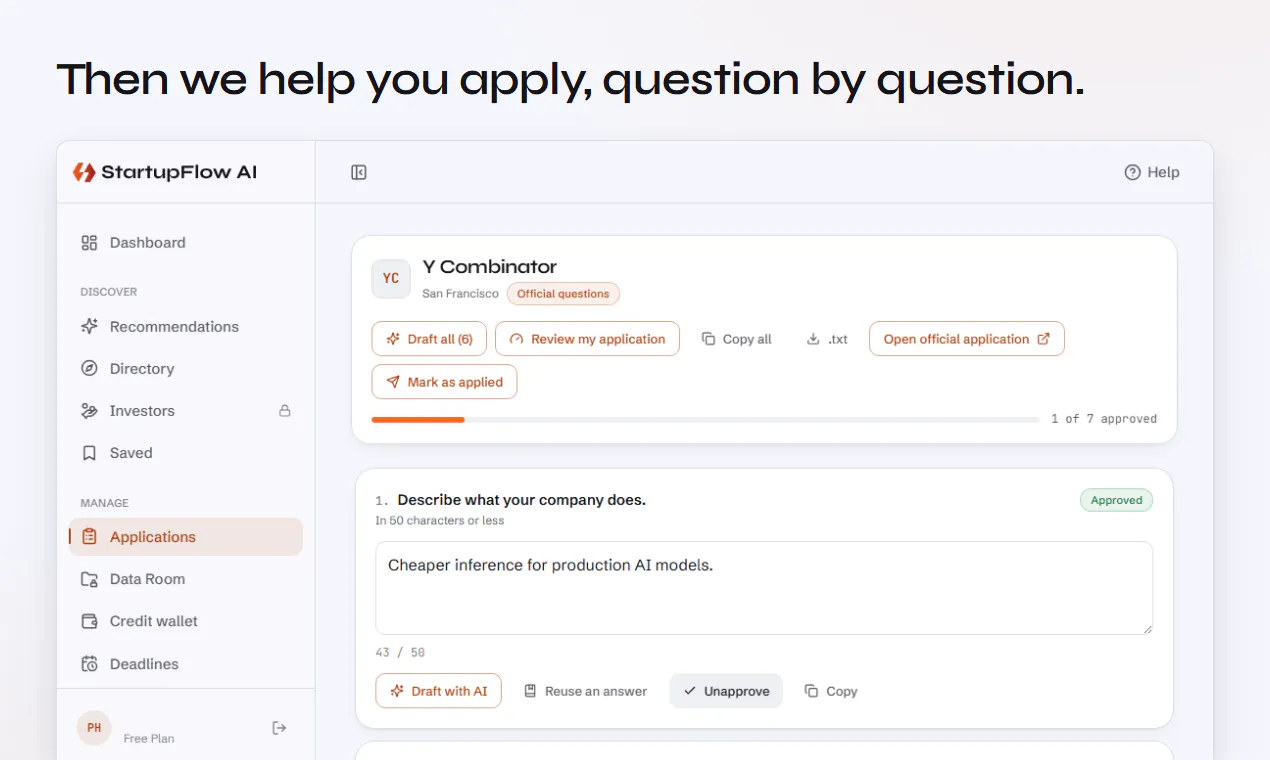Click the '43 / 50' character counter

pos(400,652)
